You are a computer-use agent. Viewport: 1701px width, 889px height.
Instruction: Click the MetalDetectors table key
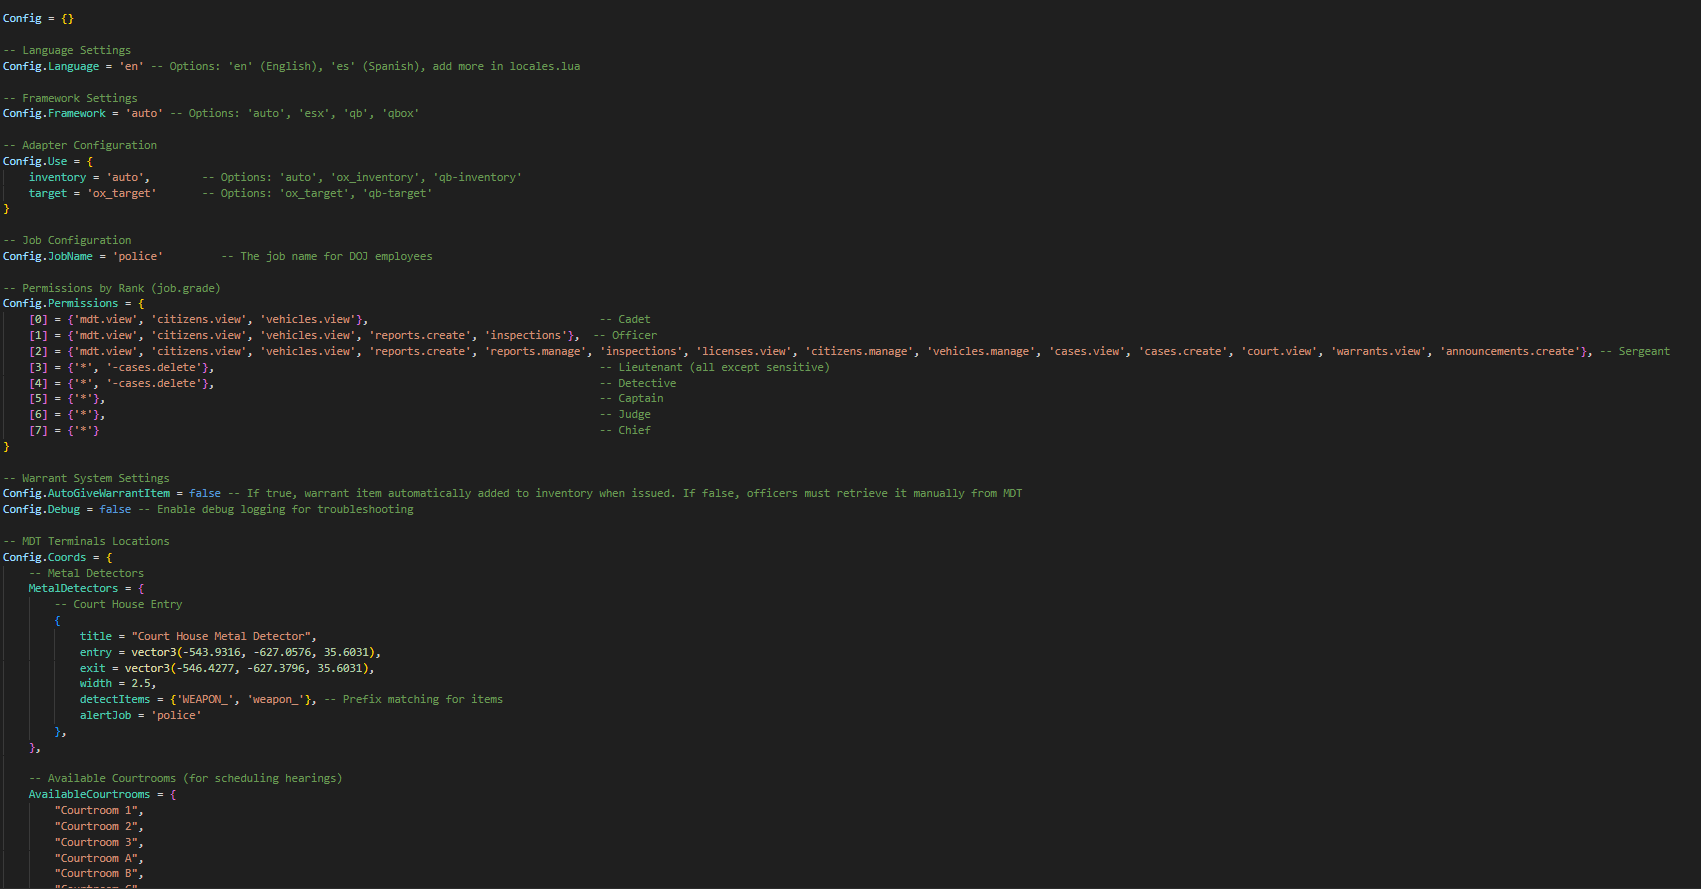73,588
